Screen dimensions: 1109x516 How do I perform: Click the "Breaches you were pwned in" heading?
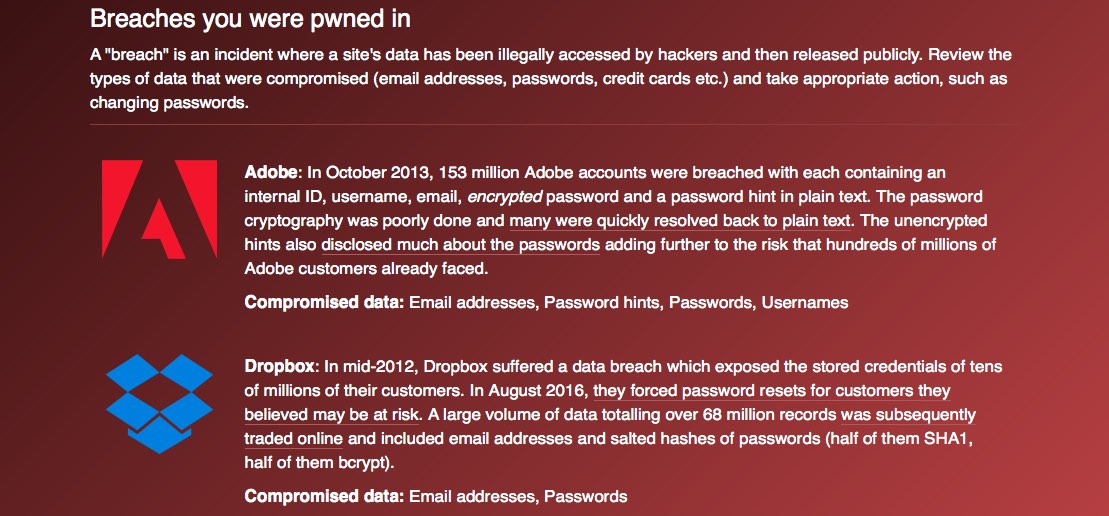pos(250,18)
